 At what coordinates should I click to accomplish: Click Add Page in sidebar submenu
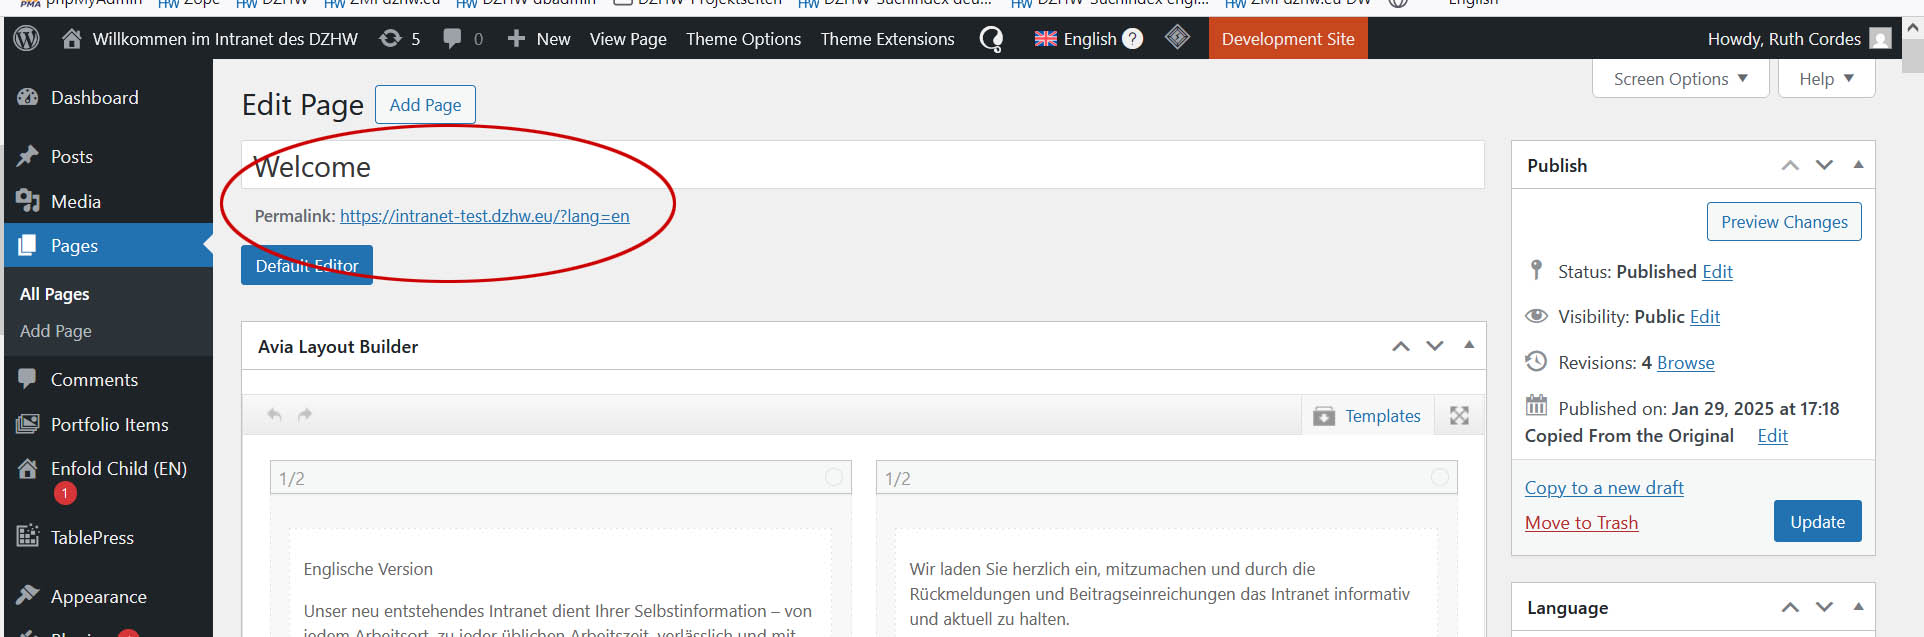coord(56,331)
